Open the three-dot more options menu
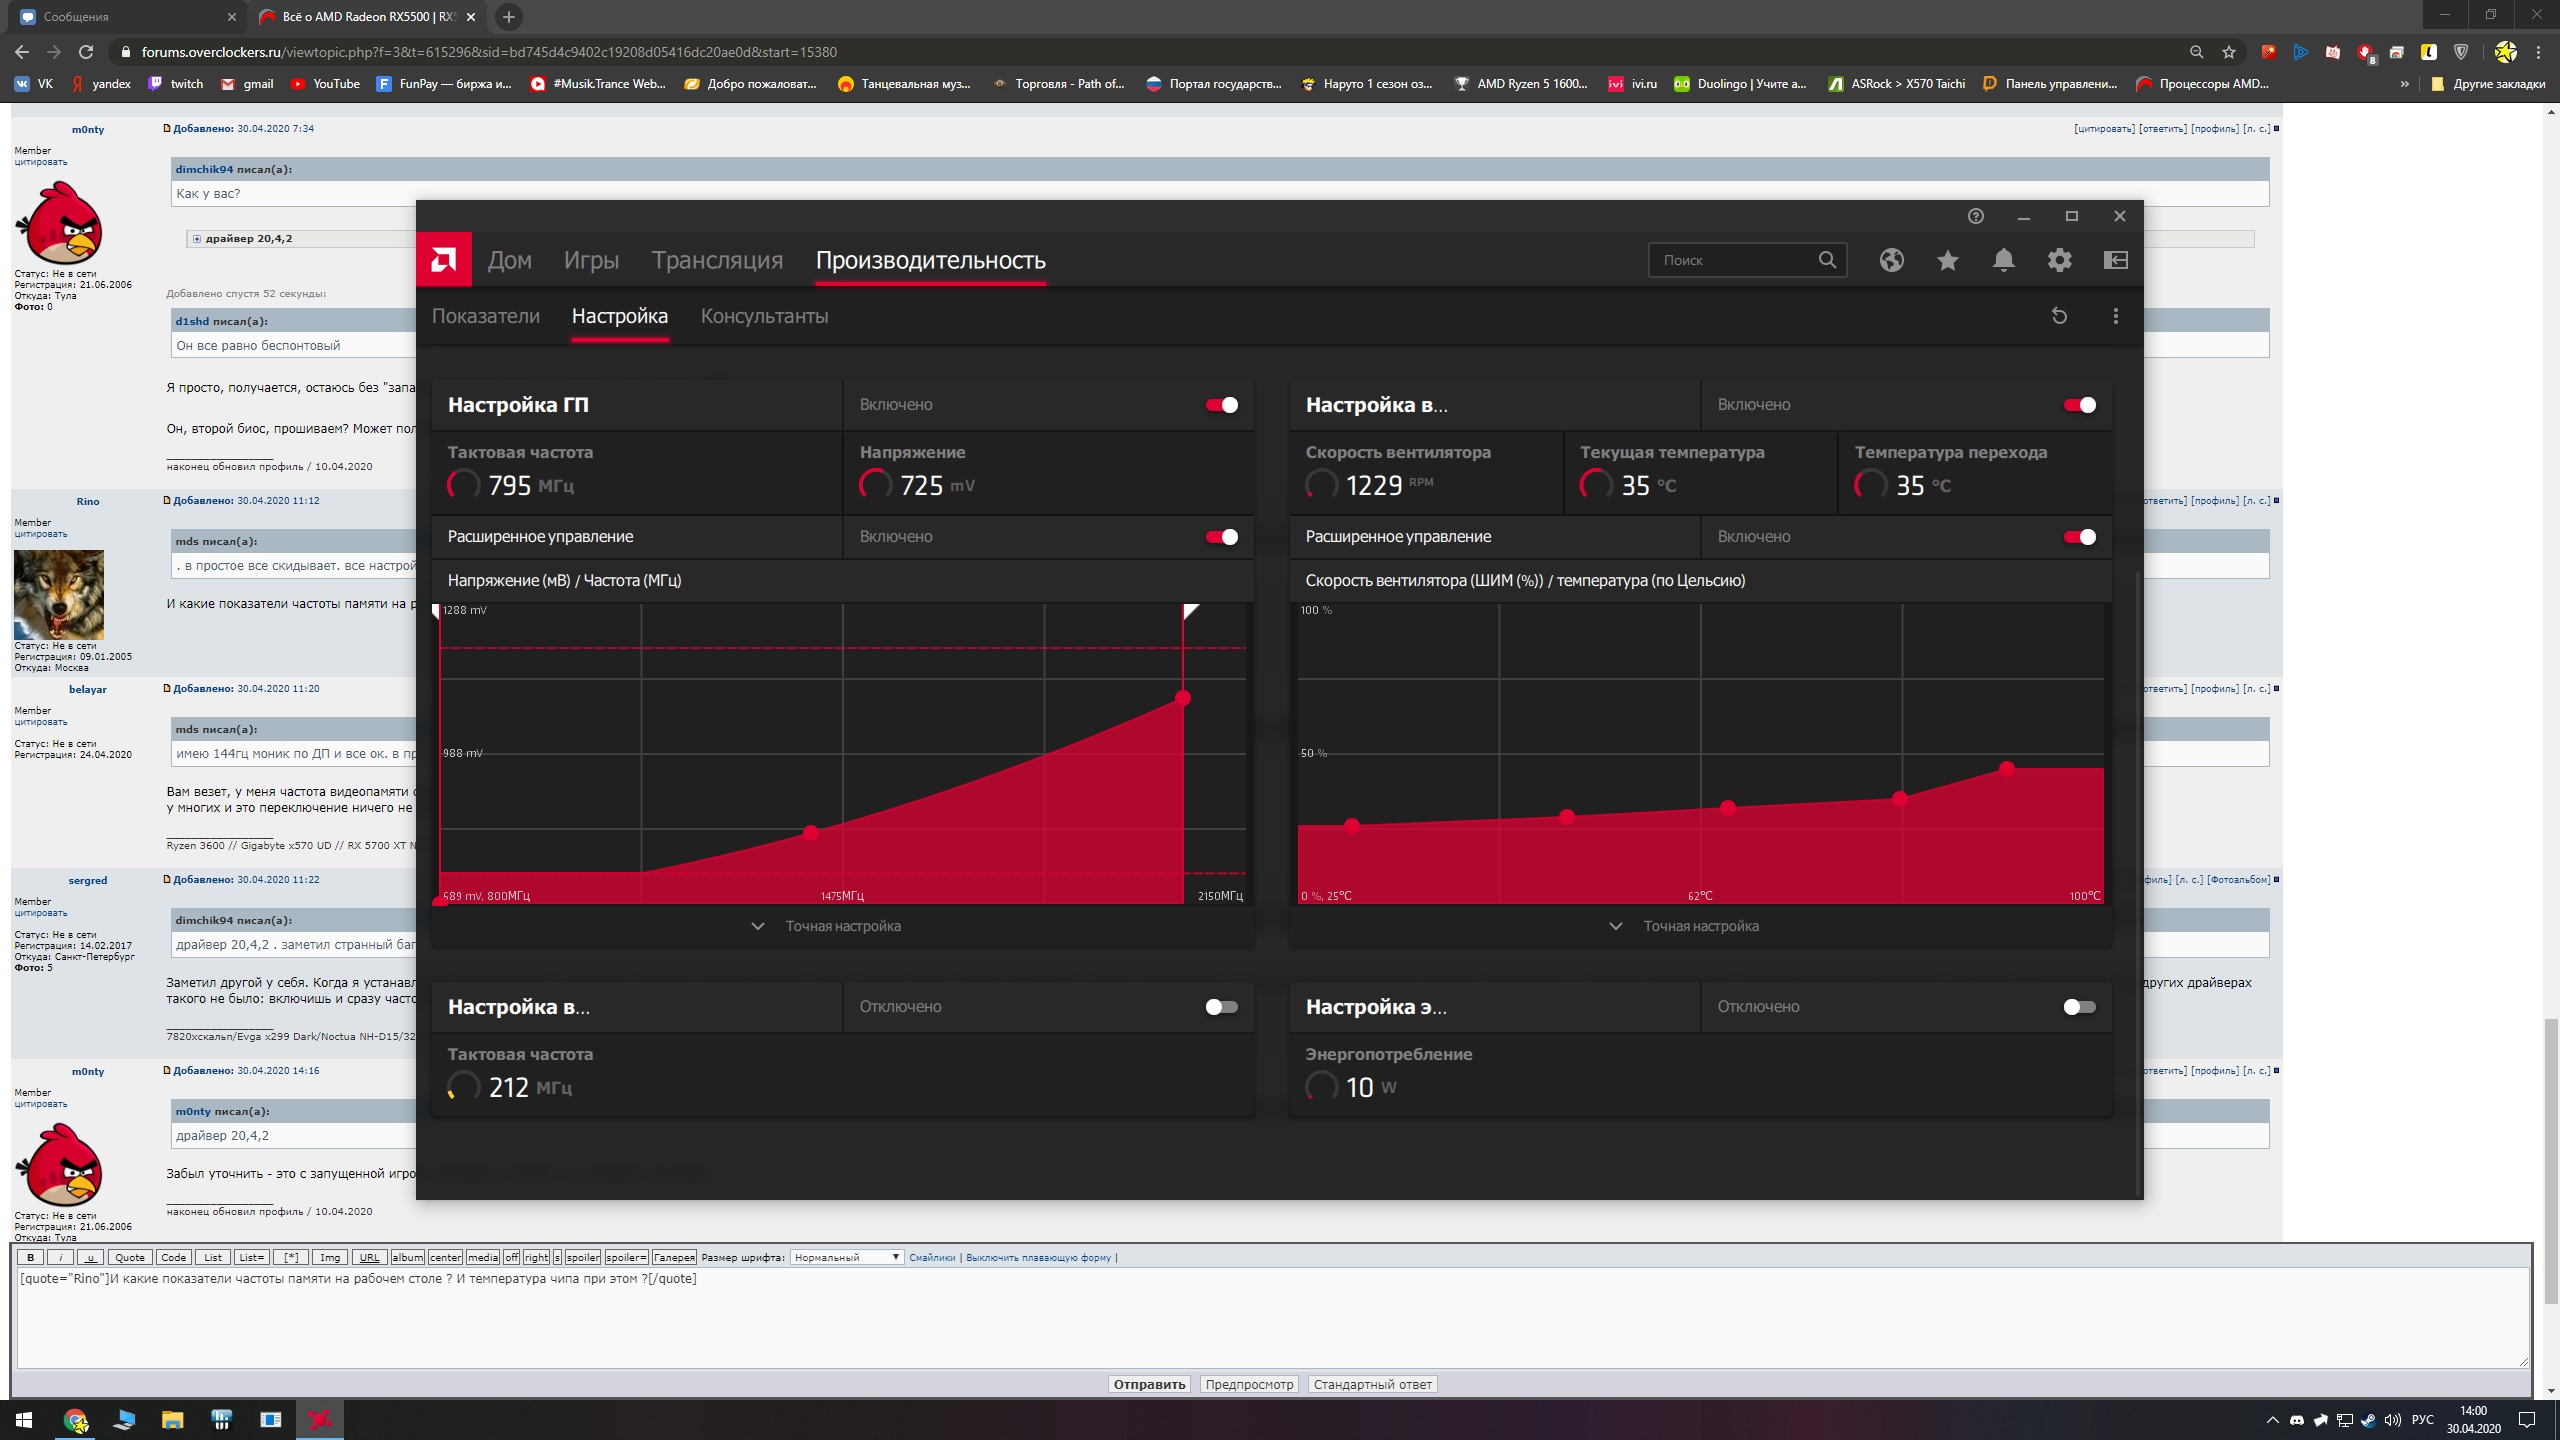This screenshot has width=2560, height=1440. (2115, 316)
